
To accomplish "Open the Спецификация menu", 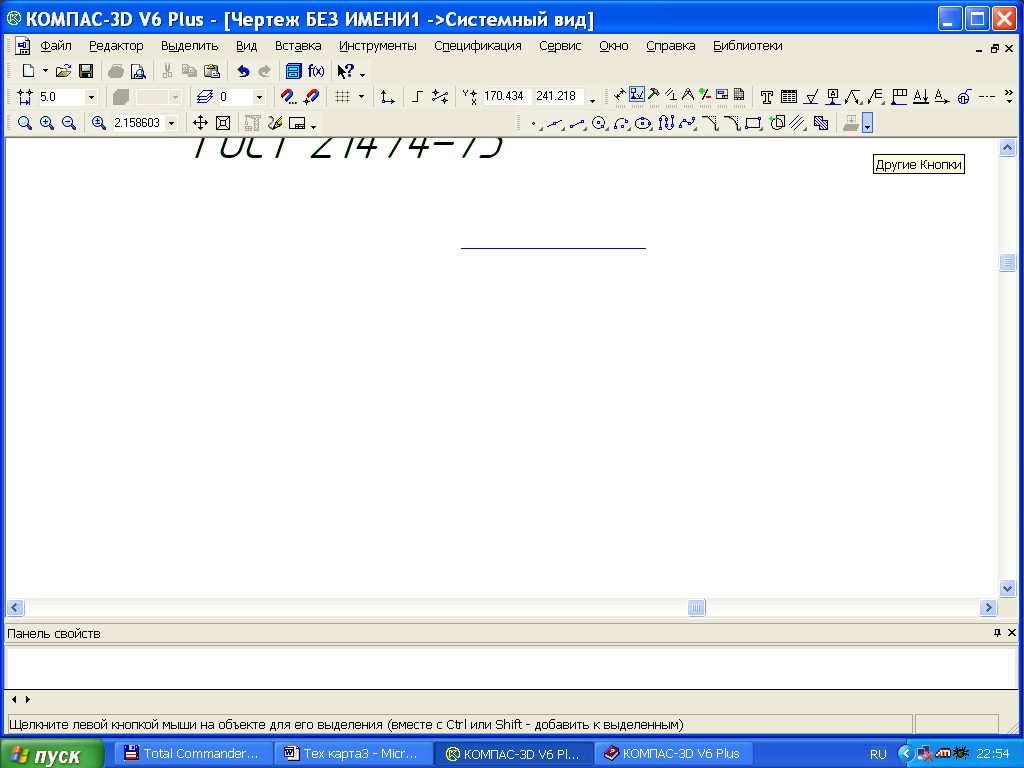I will (x=478, y=46).
